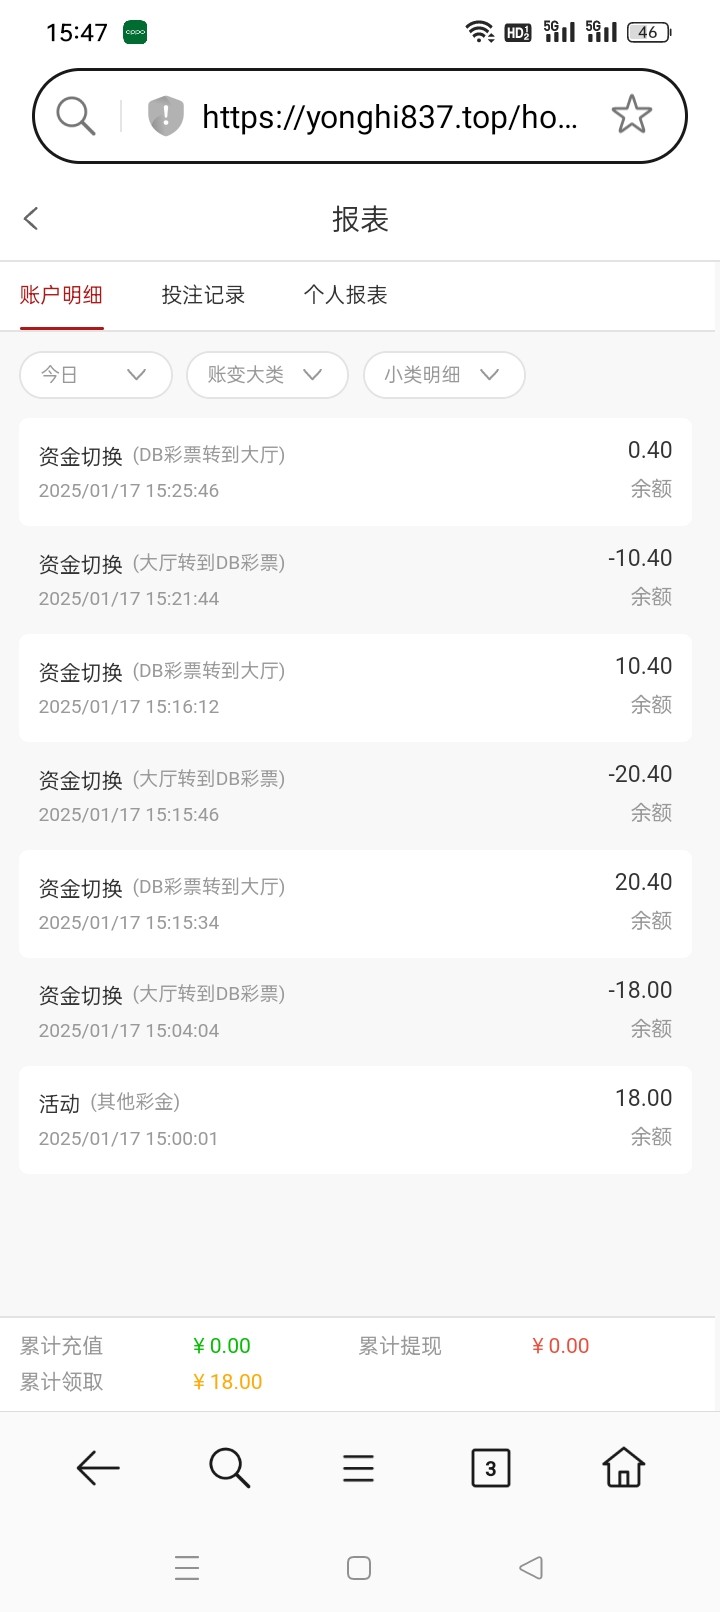
Task: Open the 活动 (其他彩金) 18.00 record
Action: pos(355,1119)
